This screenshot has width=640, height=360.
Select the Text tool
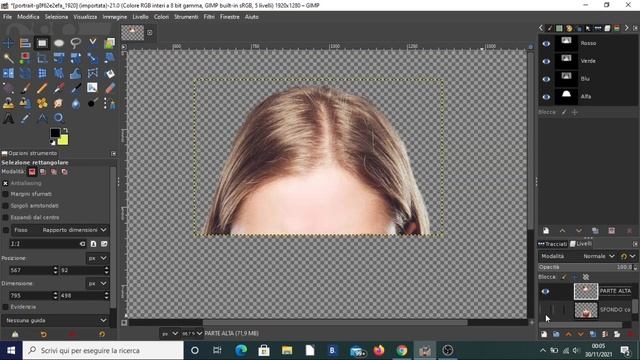8,119
